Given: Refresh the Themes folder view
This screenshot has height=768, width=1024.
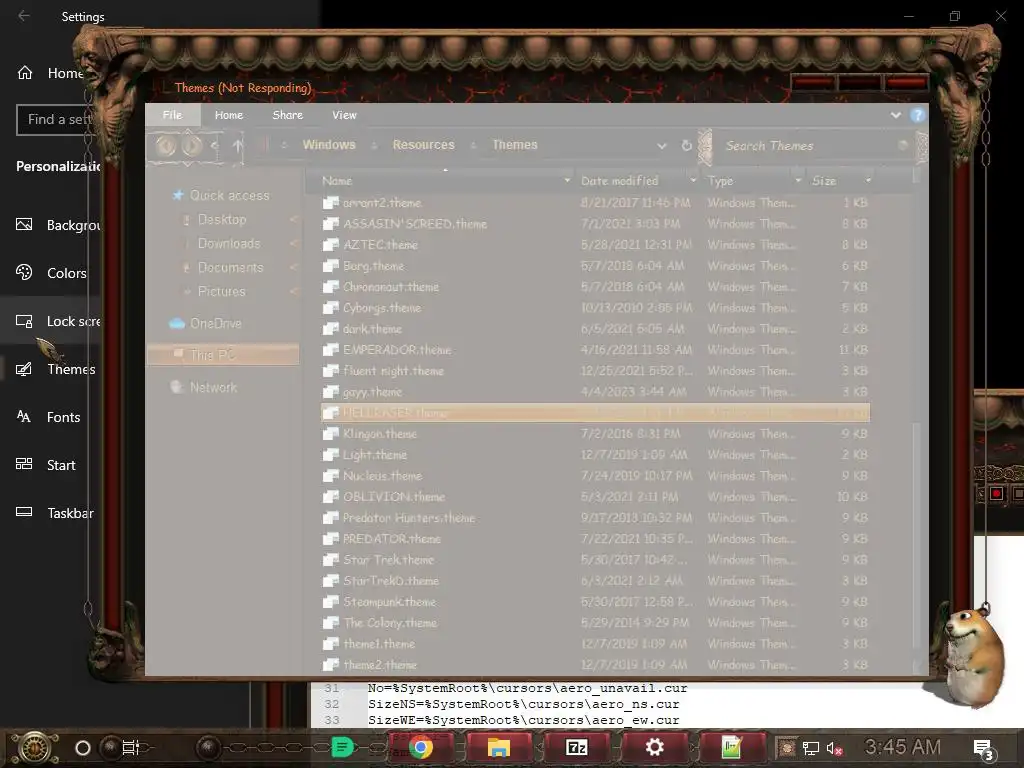Looking at the screenshot, I should (x=686, y=146).
